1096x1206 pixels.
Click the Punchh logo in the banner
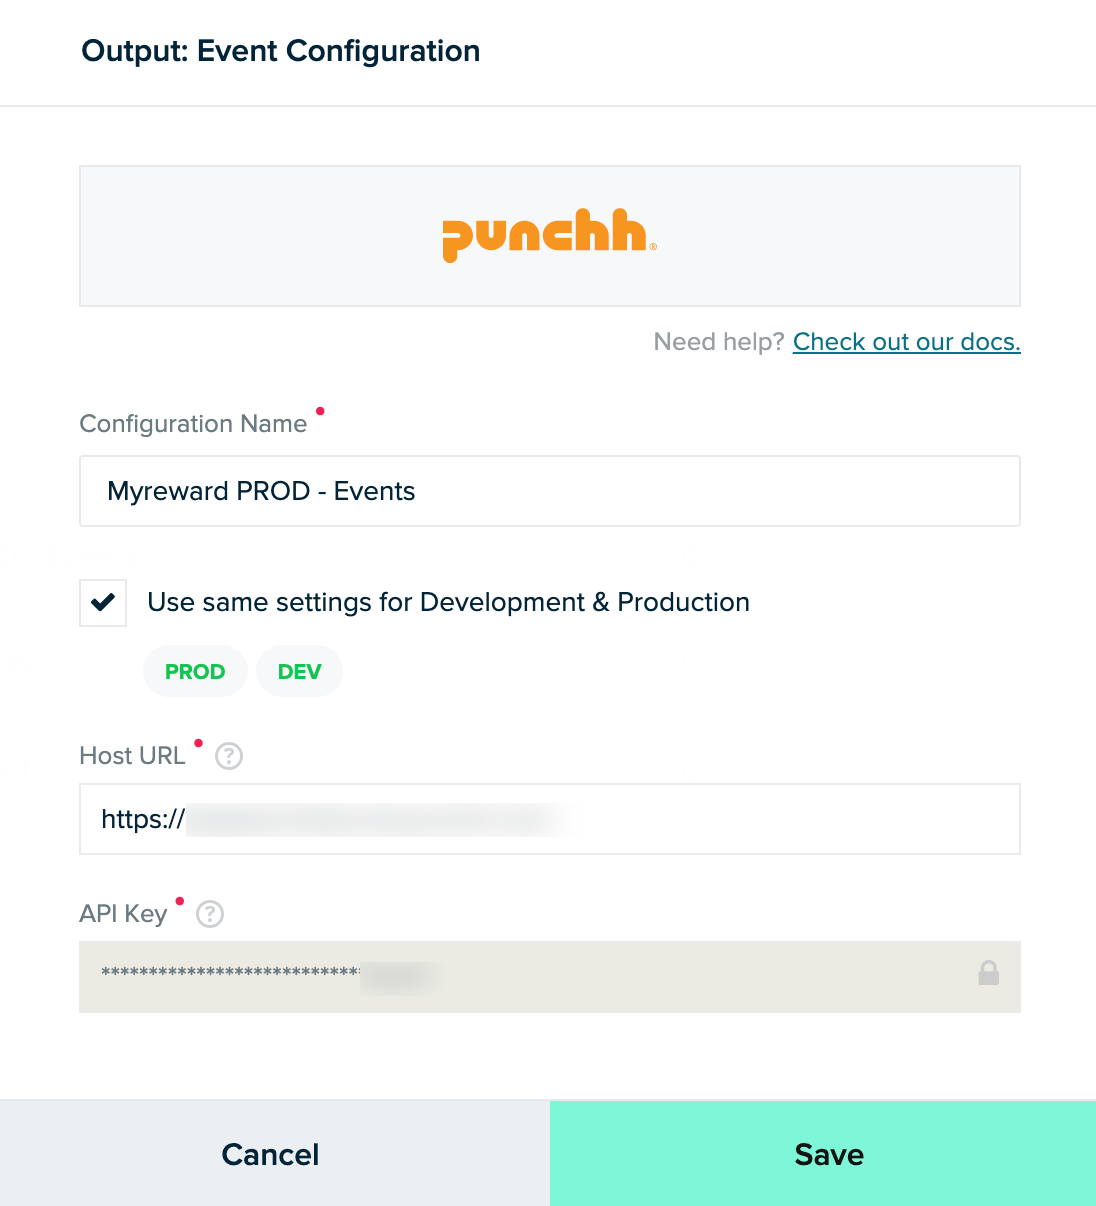tap(549, 236)
